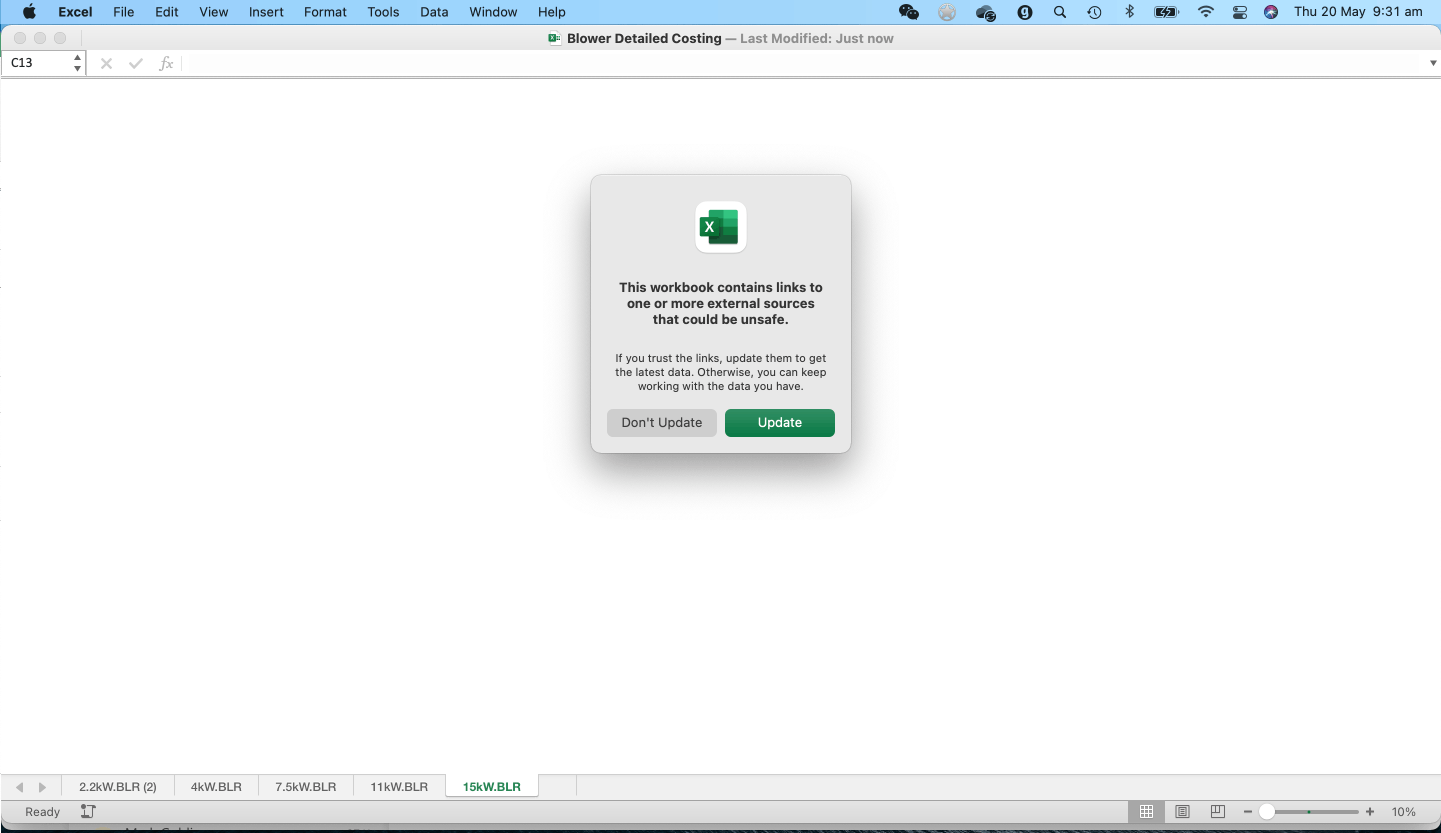This screenshot has width=1441, height=833.
Task: Open the Edit menu
Action: pyautogui.click(x=167, y=12)
